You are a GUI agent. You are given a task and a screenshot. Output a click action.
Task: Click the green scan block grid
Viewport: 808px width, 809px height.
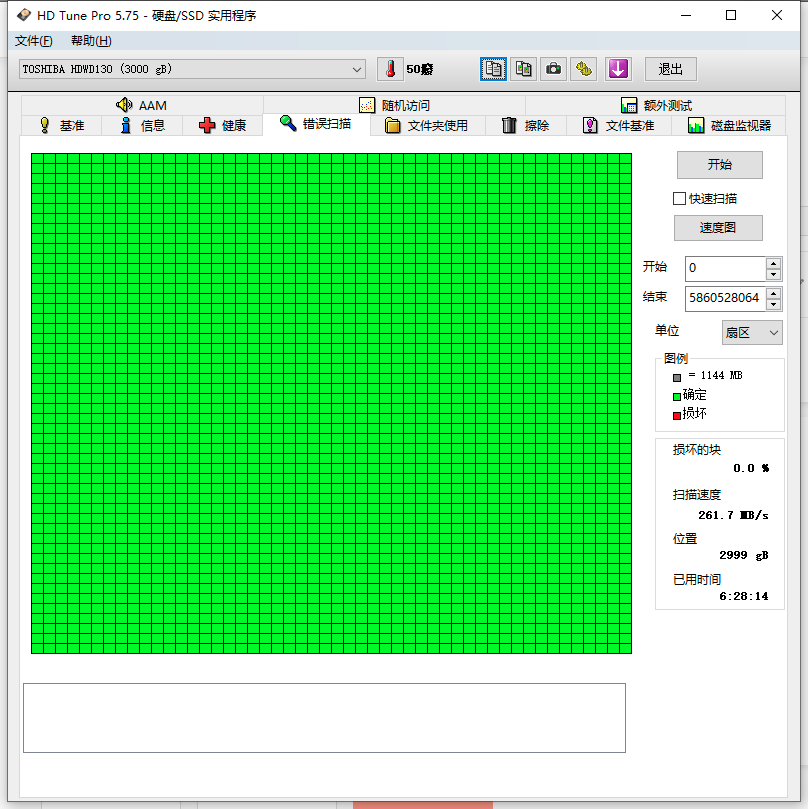[x=331, y=403]
